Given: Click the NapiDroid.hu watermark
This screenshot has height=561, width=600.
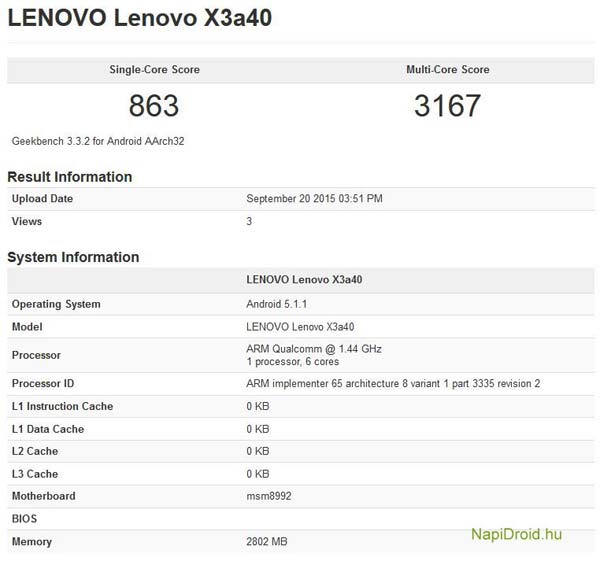Looking at the screenshot, I should point(516,534).
